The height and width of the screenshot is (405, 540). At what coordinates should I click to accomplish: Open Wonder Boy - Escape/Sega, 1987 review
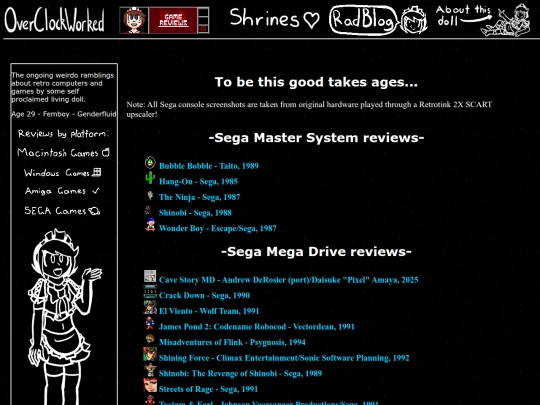pyautogui.click(x=218, y=228)
